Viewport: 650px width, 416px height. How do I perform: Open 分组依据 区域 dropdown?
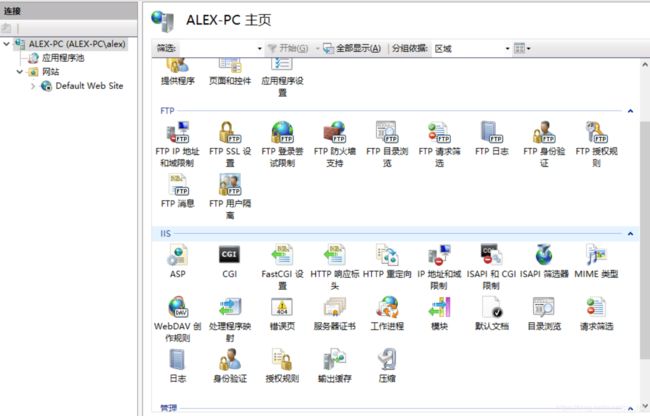[x=507, y=48]
